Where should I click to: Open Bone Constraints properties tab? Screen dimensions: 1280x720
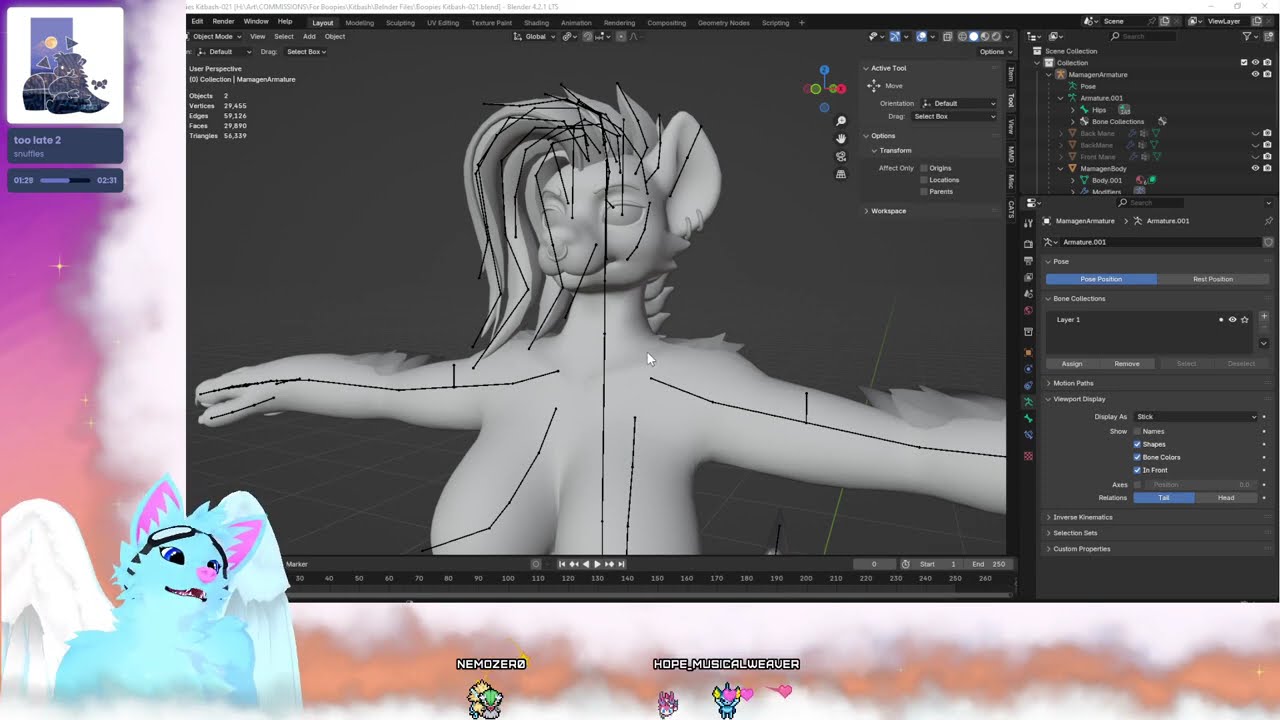[1028, 436]
